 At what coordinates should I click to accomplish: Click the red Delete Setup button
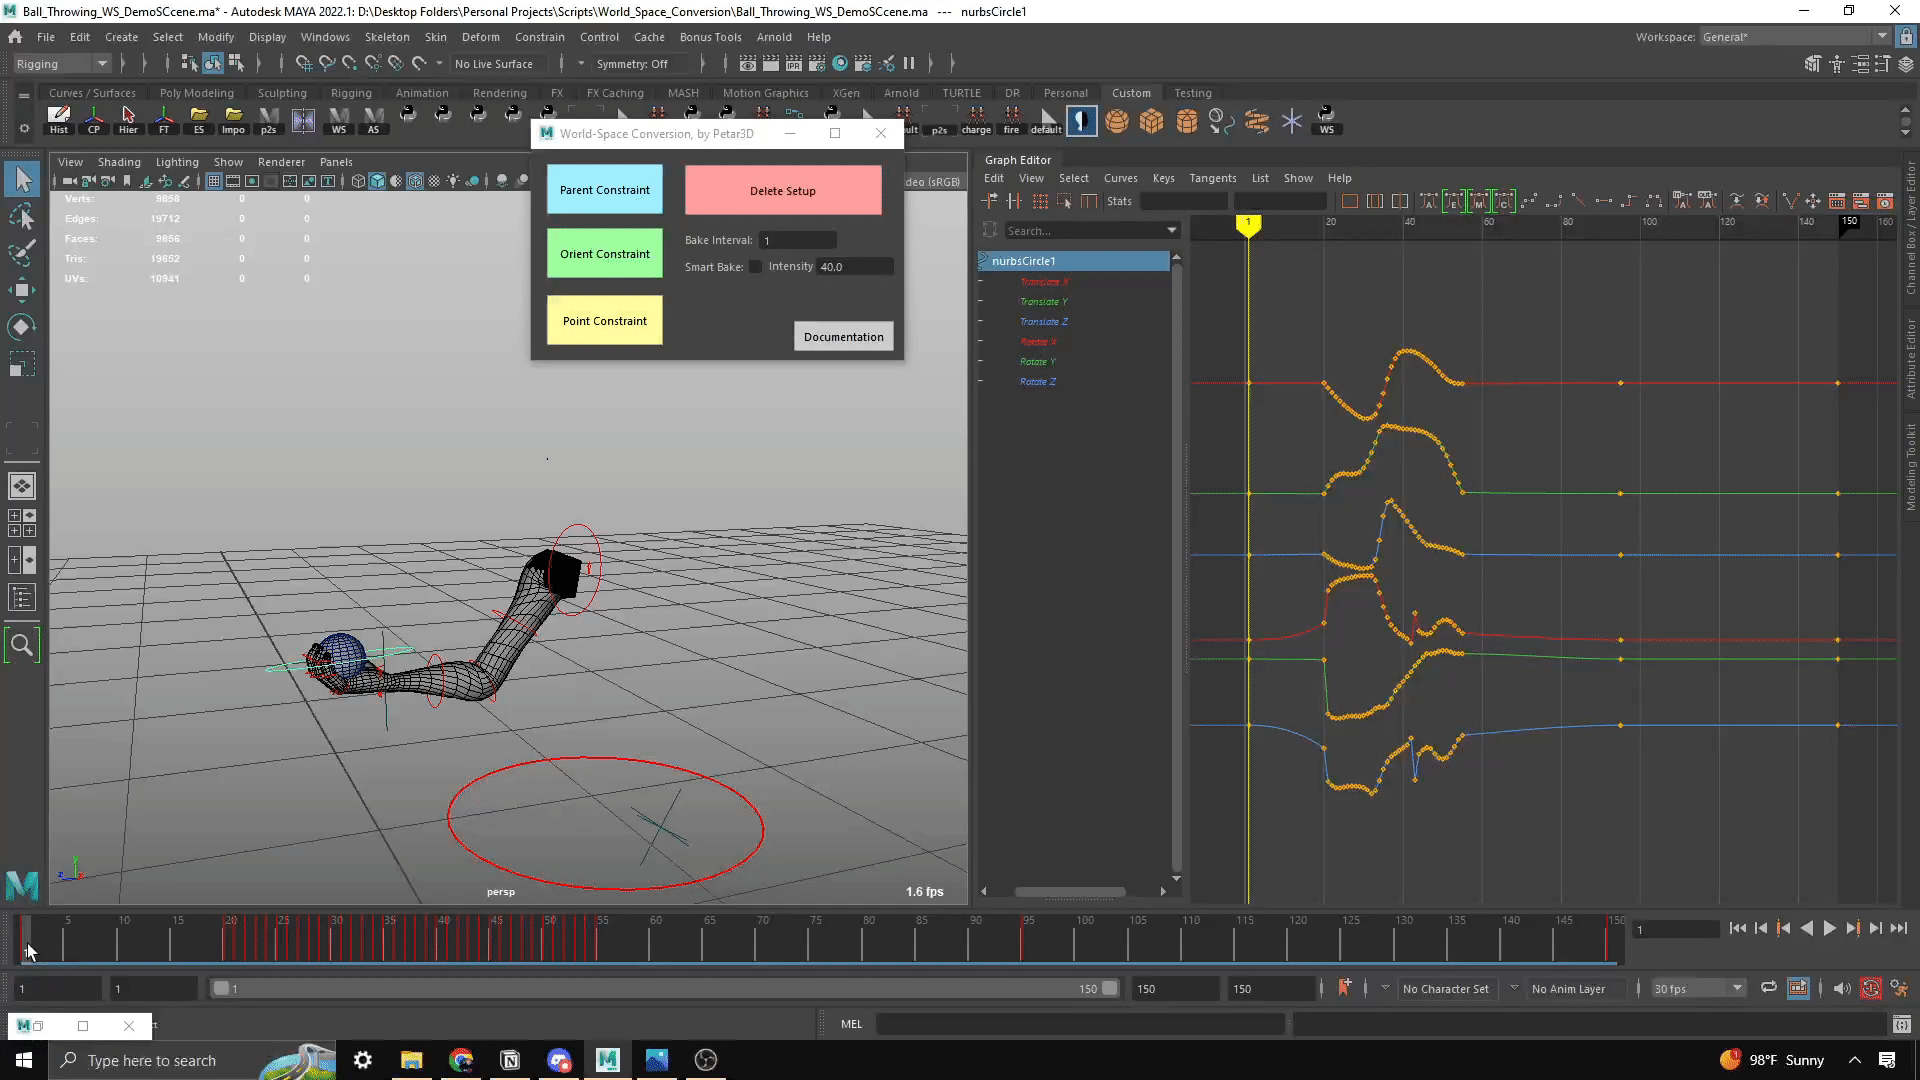tap(782, 191)
